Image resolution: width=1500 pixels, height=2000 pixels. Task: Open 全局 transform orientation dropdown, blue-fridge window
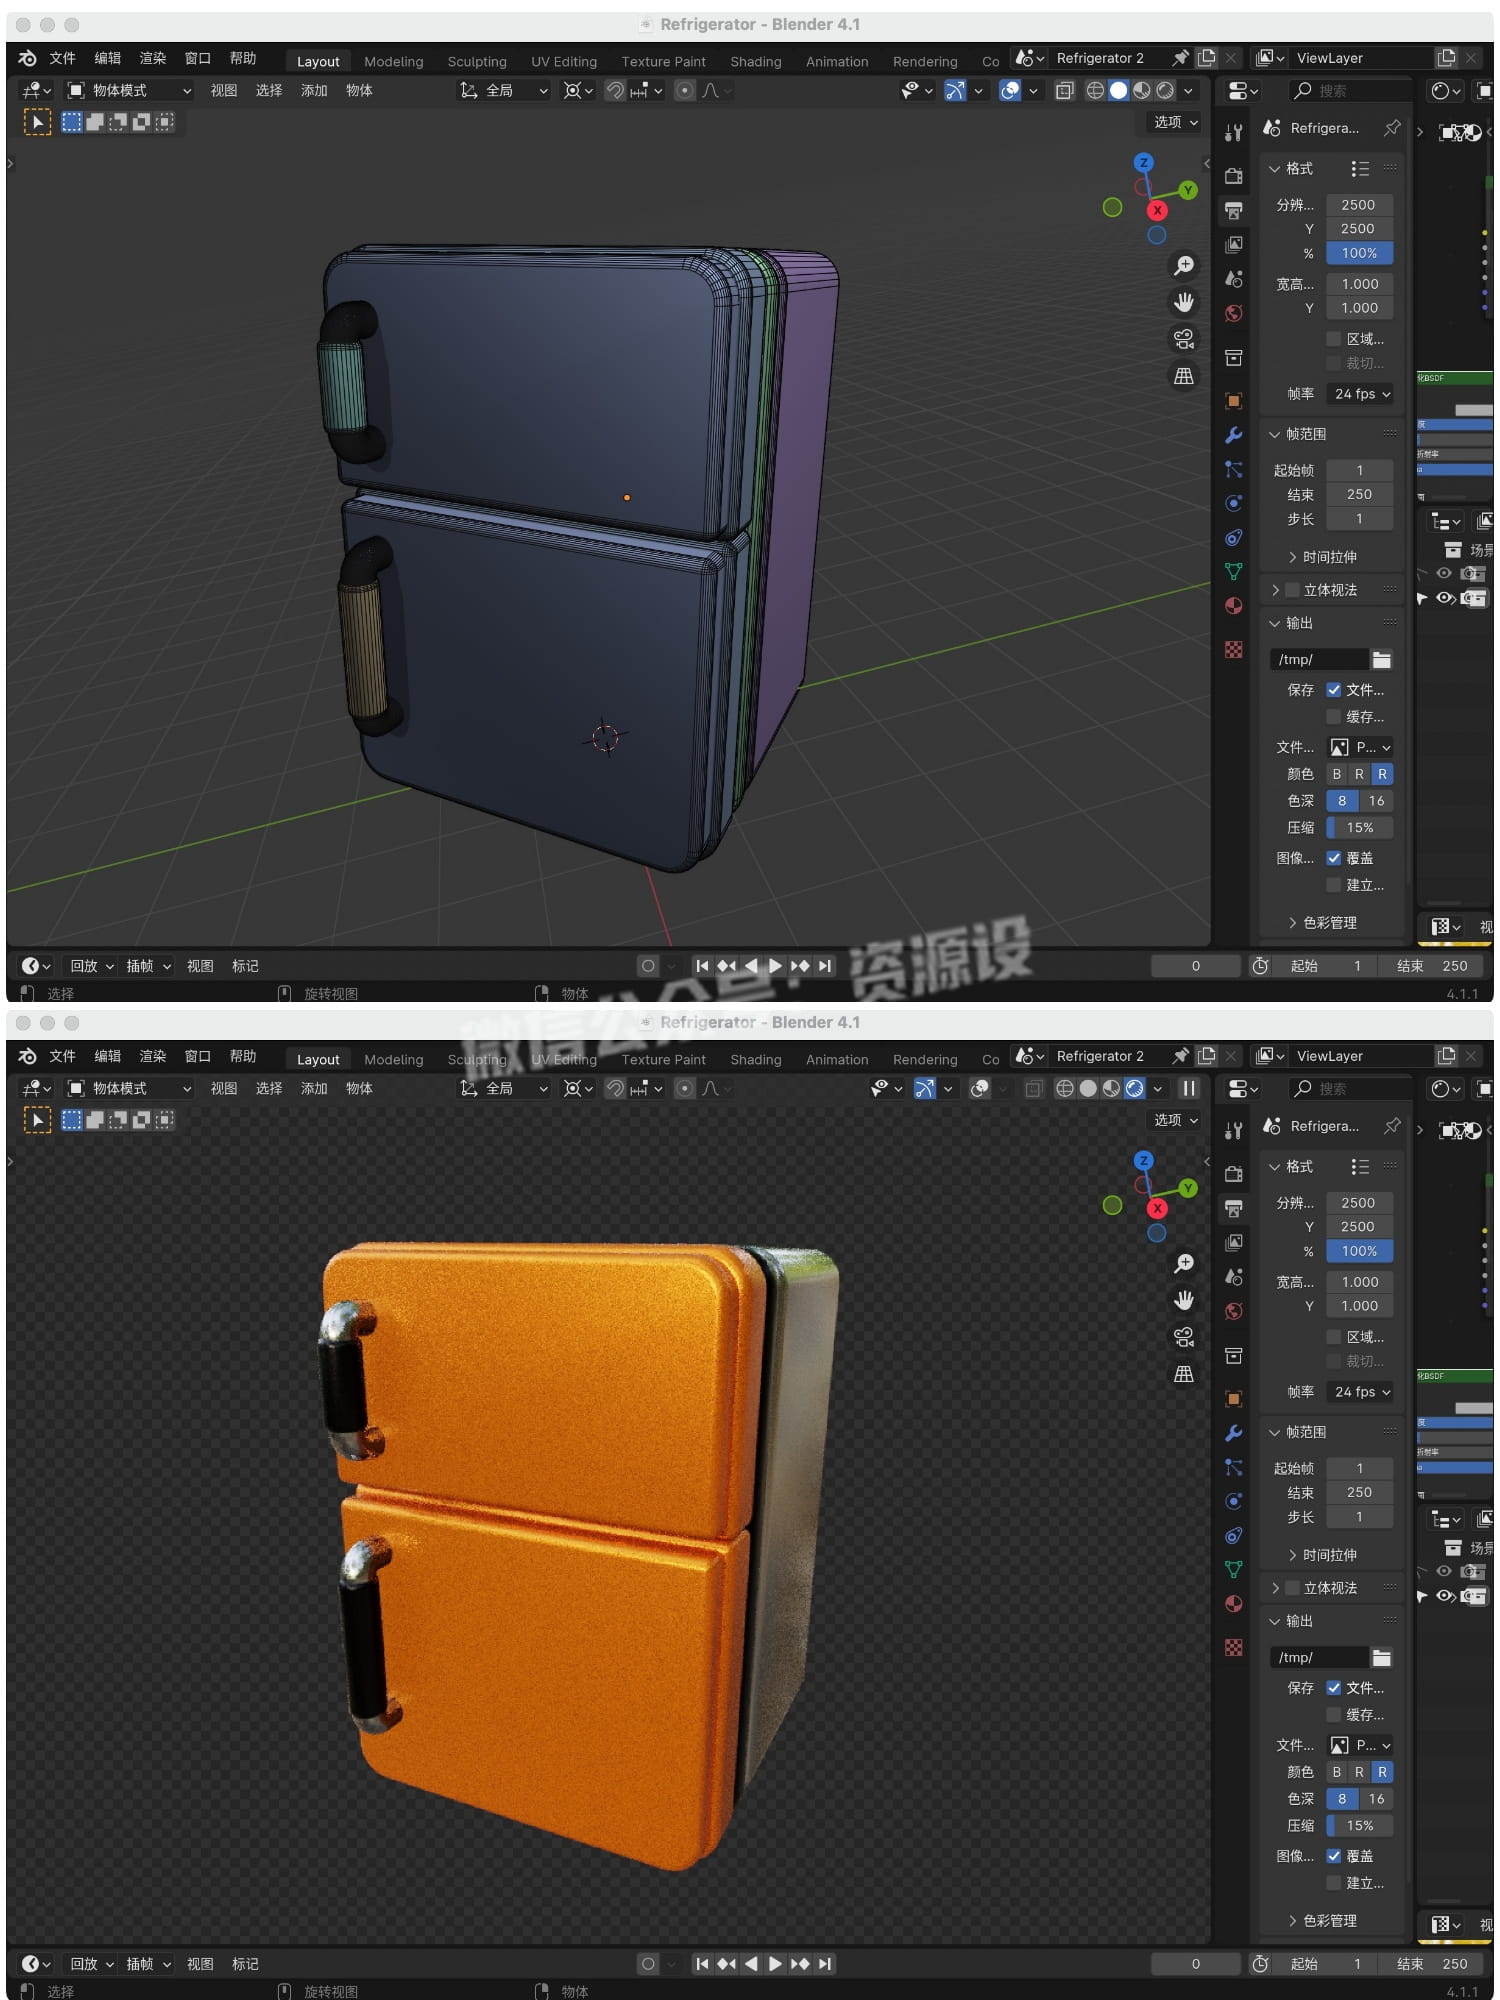(x=504, y=91)
